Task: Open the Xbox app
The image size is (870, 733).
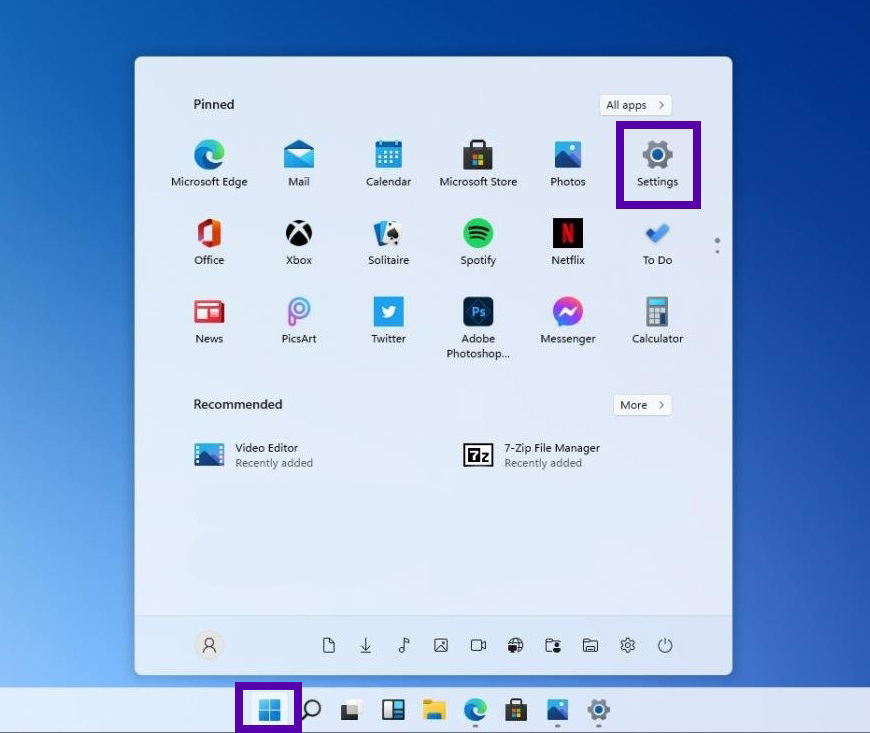Action: tap(299, 242)
